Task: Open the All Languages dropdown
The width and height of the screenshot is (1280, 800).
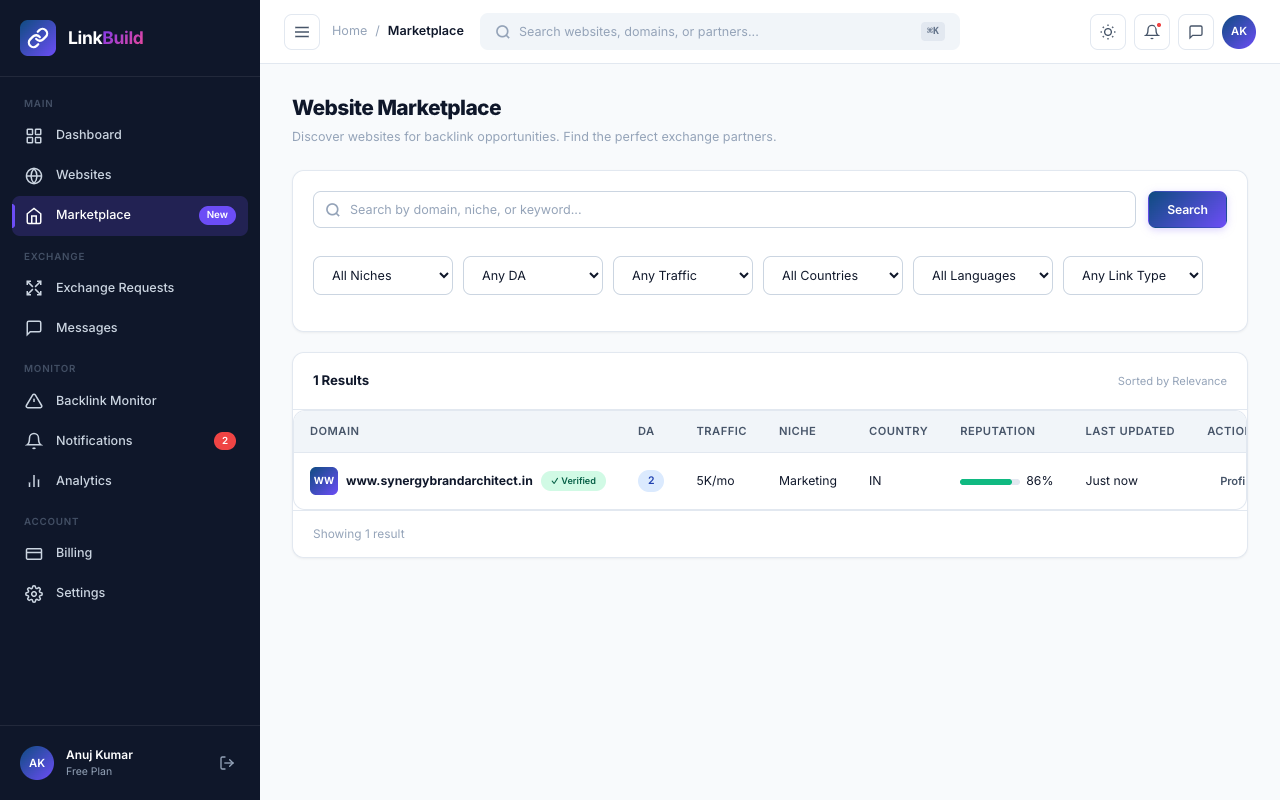Action: pos(983,276)
